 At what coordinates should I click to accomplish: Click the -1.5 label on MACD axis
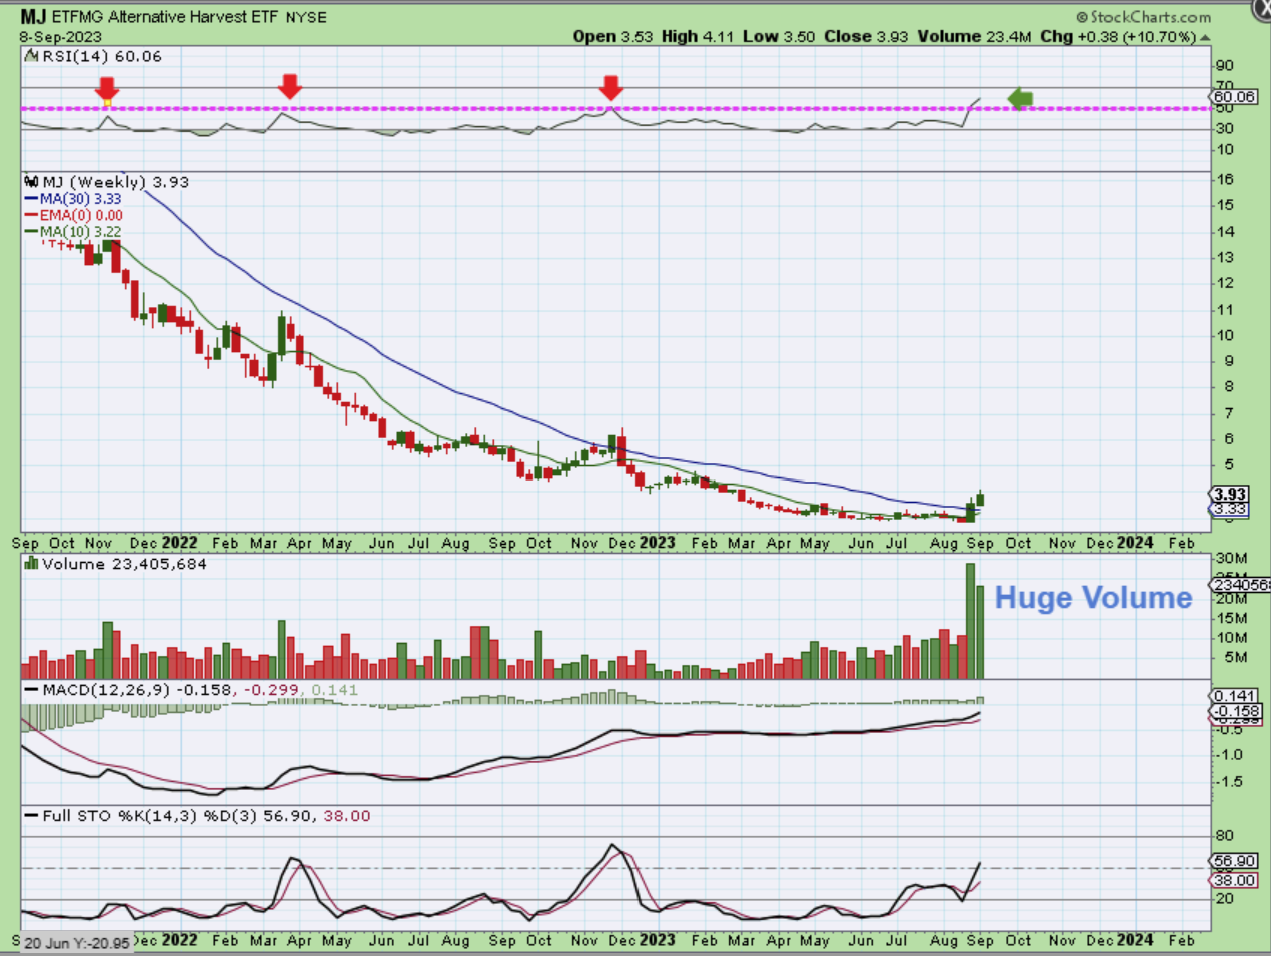(x=1230, y=782)
